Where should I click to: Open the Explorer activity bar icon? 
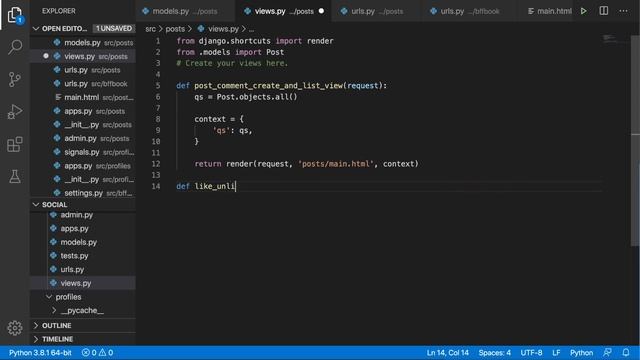tap(15, 15)
